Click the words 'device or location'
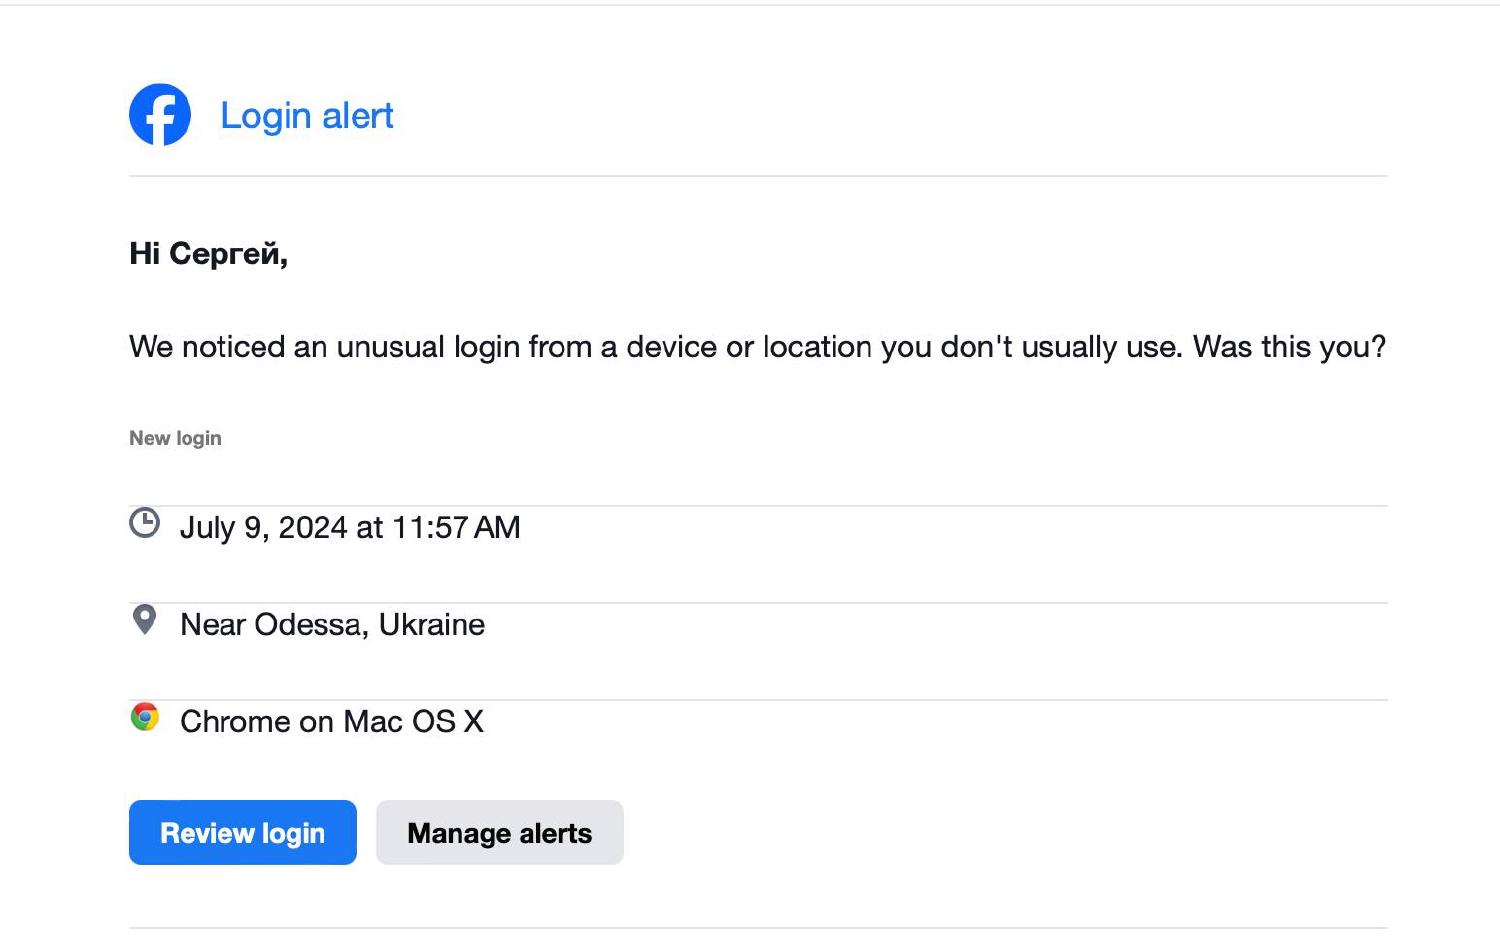The height and width of the screenshot is (938, 1500). (750, 347)
